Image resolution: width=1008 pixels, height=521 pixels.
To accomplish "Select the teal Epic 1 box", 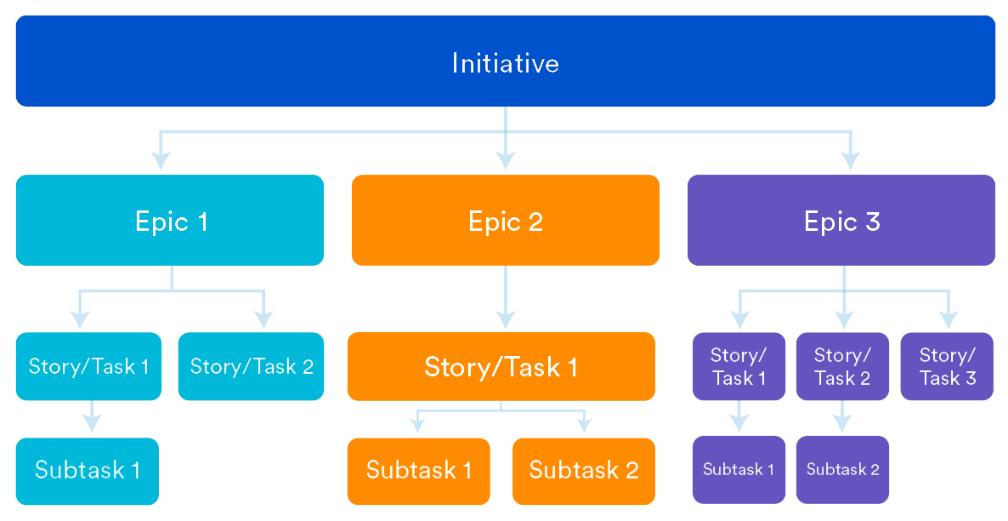I will pyautogui.click(x=170, y=220).
